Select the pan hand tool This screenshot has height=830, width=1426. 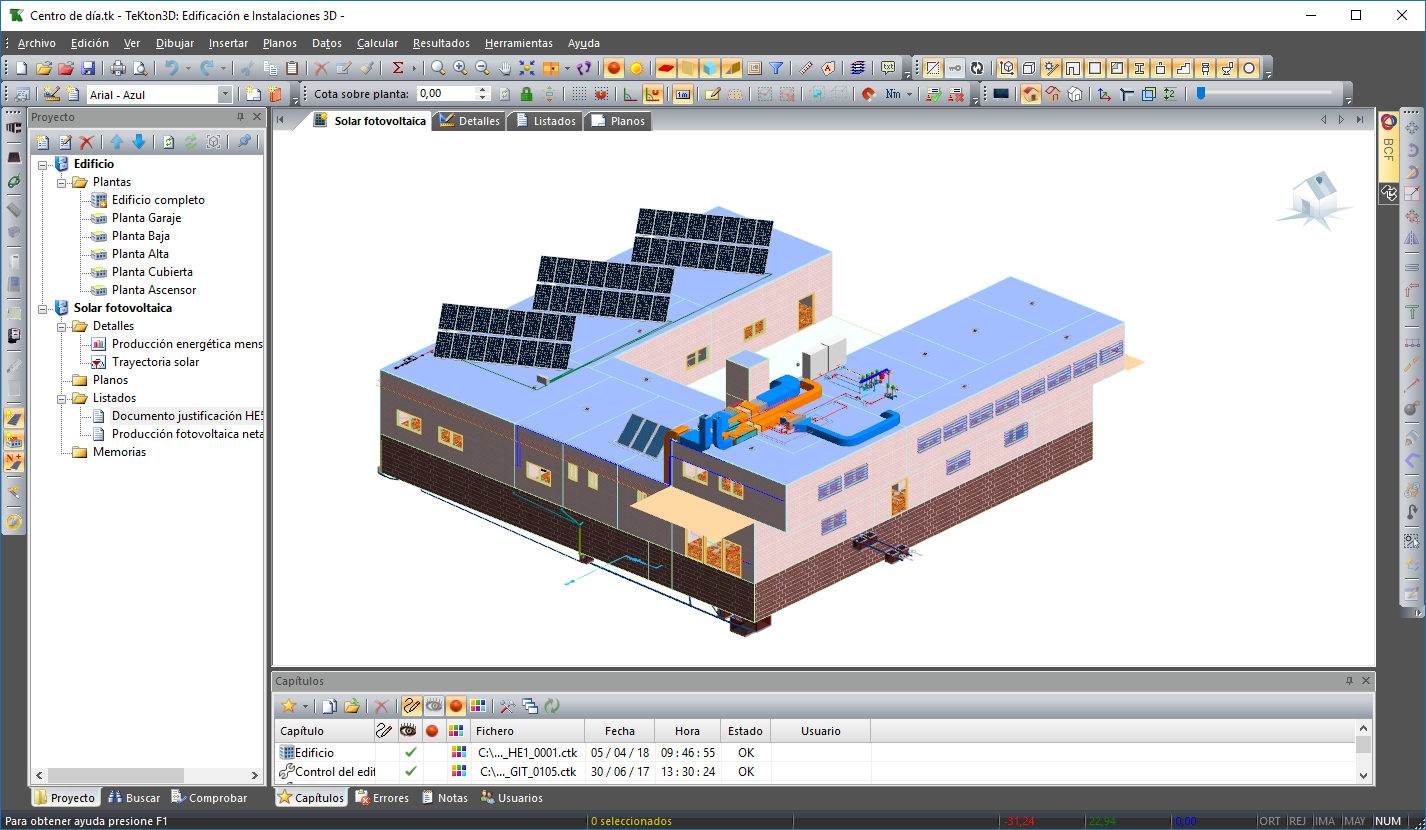tap(505, 68)
